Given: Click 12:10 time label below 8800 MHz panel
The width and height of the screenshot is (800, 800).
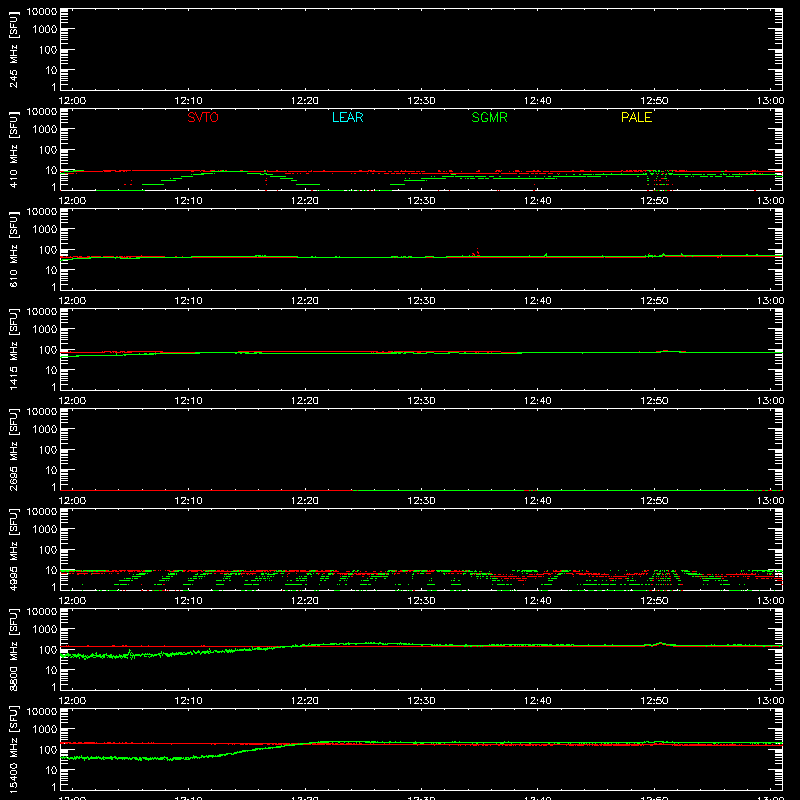Looking at the screenshot, I should tap(188, 701).
